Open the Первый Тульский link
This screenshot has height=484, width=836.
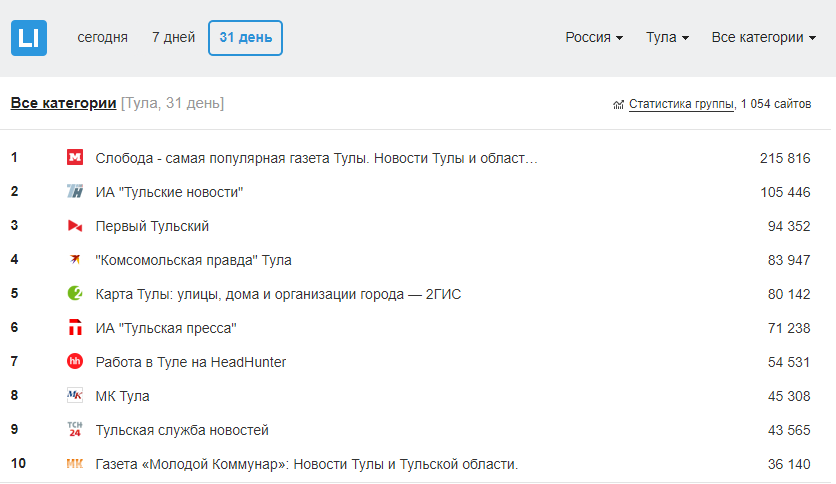pos(152,227)
